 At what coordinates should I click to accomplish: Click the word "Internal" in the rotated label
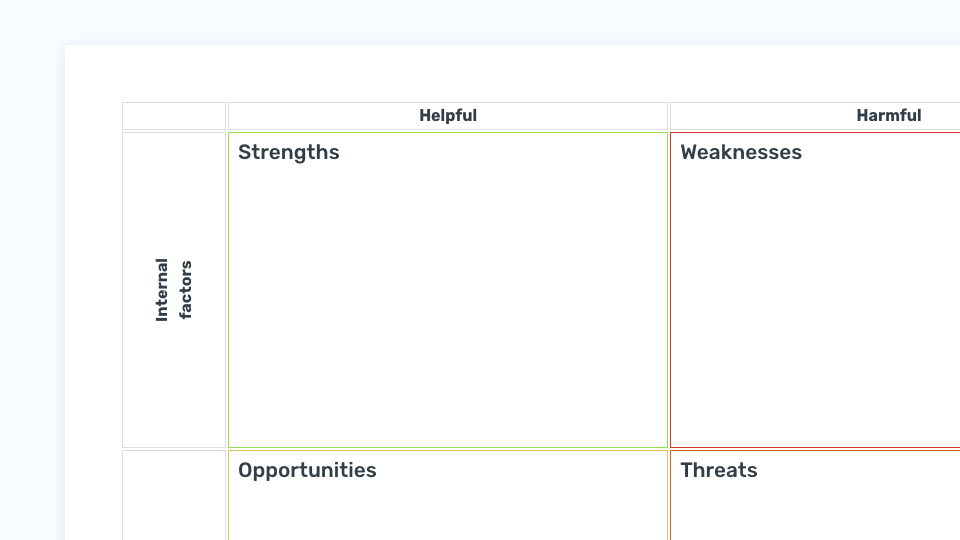(162, 290)
